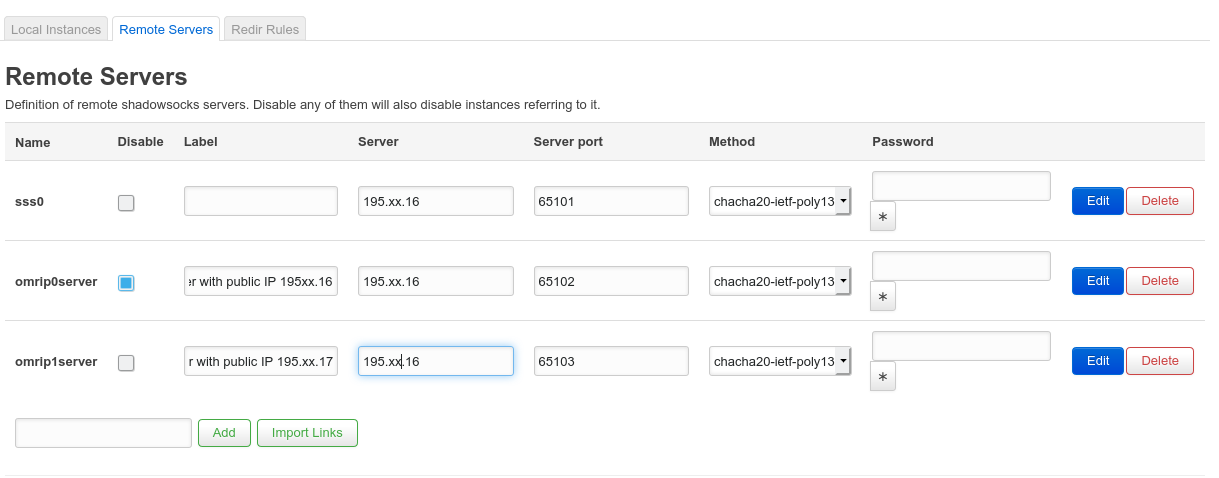
Task: Switch to Local Instances tab
Action: [x=56, y=29]
